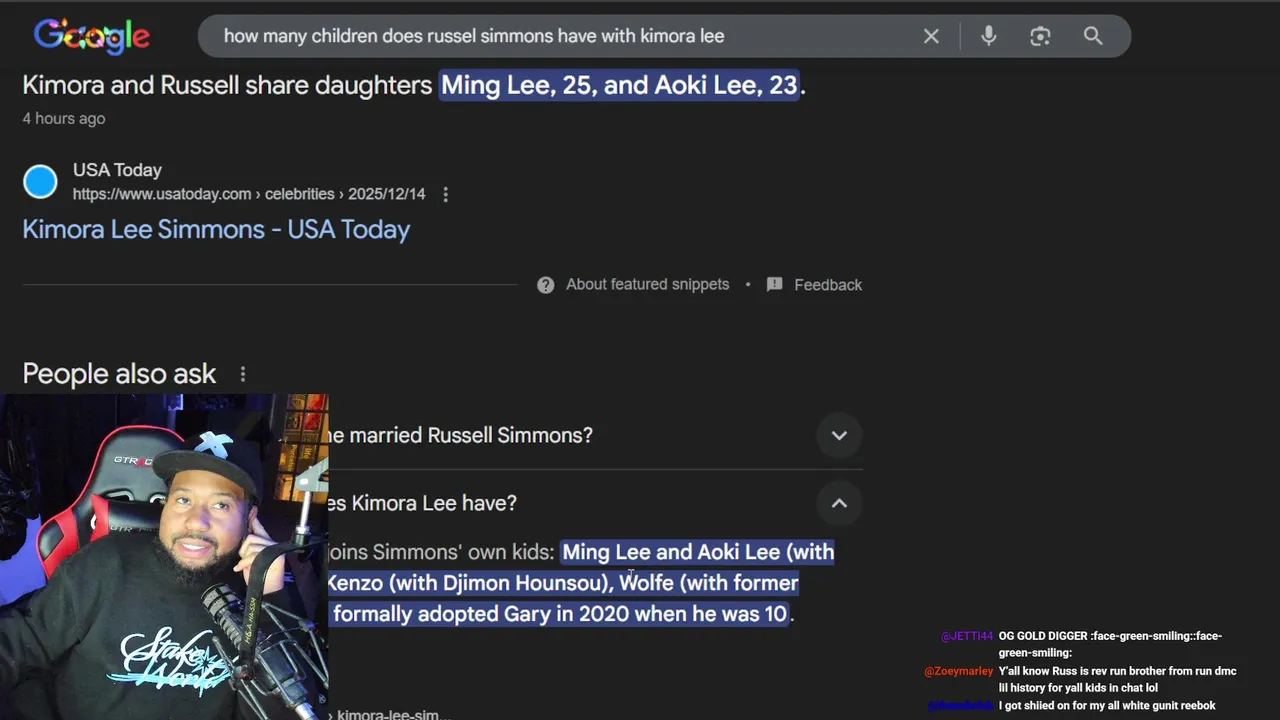Open About featured snippets link

coord(647,285)
